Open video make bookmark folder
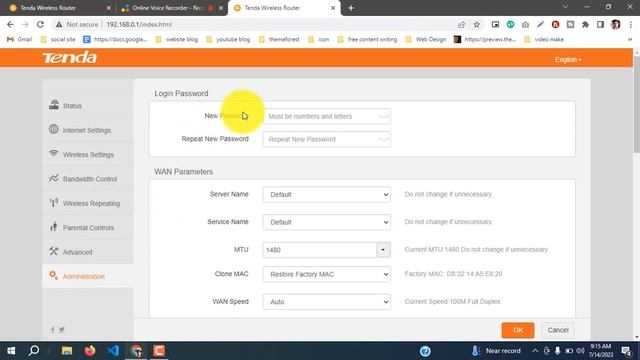Viewport: 640px width, 360px height. pyautogui.click(x=544, y=40)
